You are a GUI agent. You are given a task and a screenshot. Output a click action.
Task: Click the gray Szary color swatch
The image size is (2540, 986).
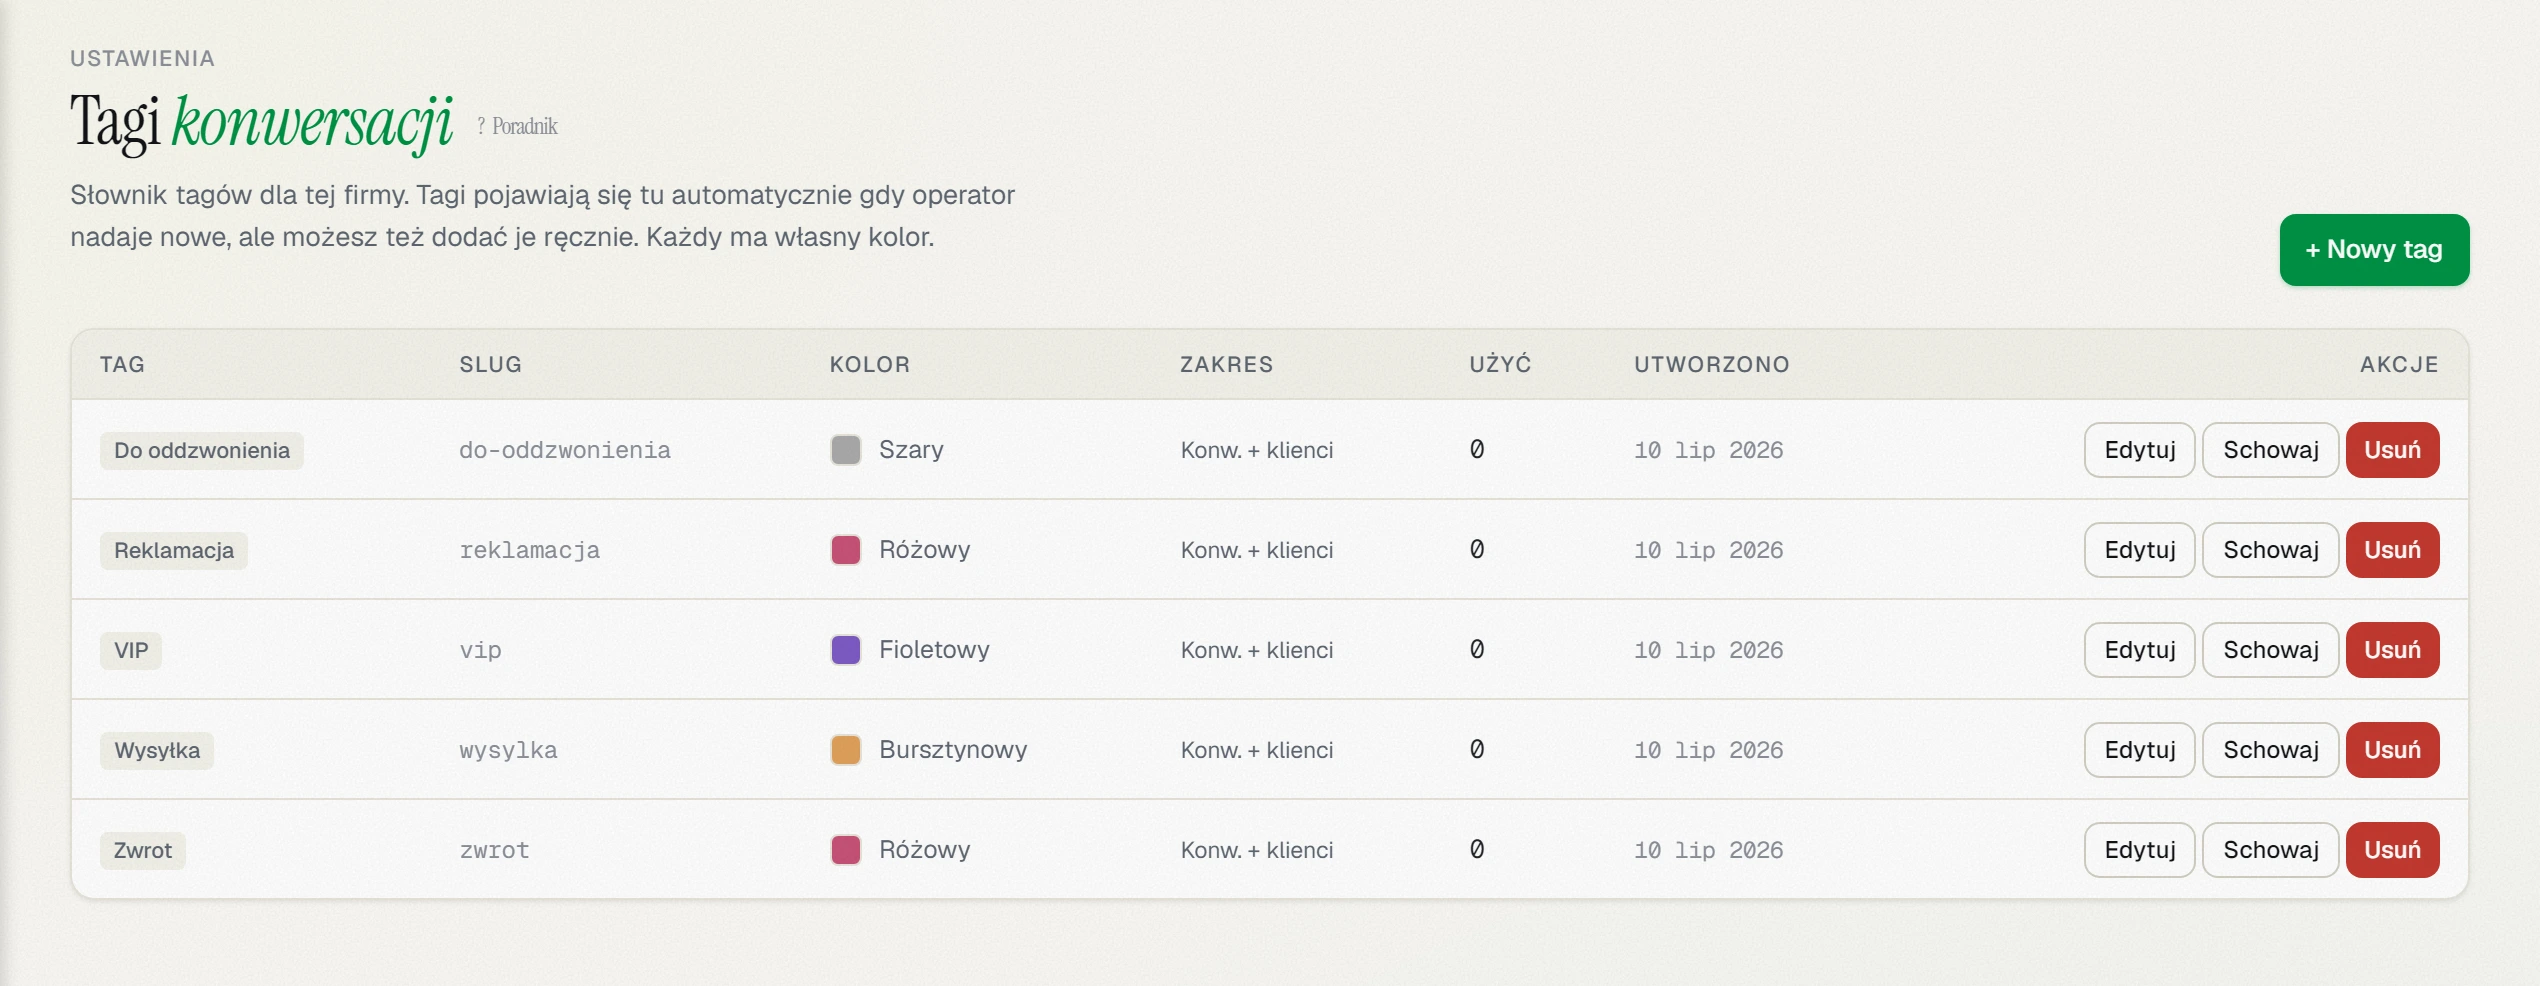(846, 450)
